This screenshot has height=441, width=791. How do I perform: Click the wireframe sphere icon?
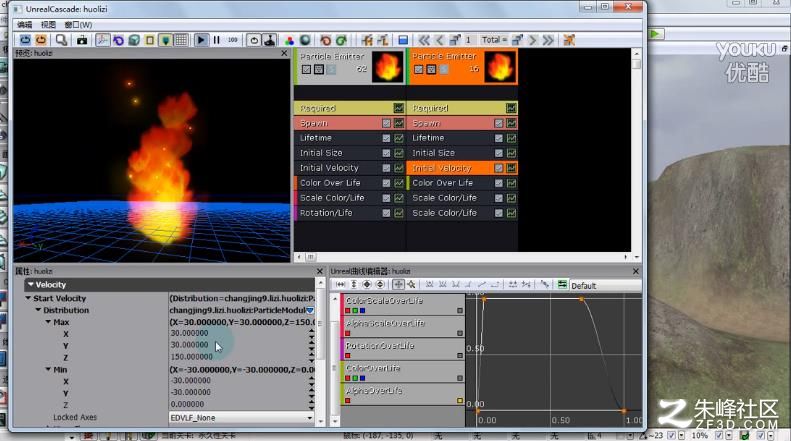305,40
